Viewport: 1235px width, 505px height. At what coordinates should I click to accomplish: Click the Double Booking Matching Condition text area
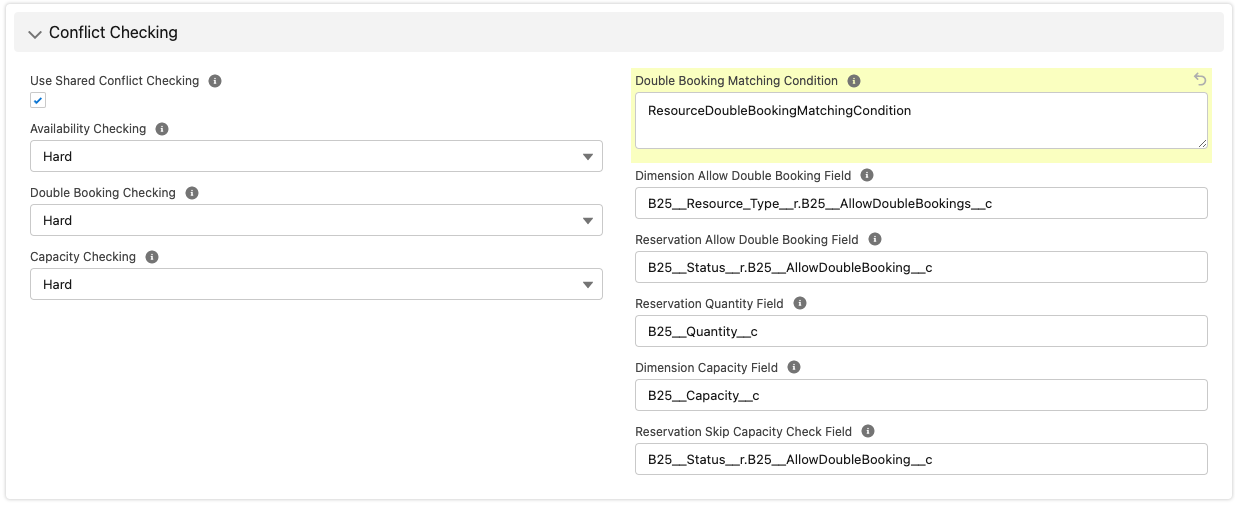920,121
